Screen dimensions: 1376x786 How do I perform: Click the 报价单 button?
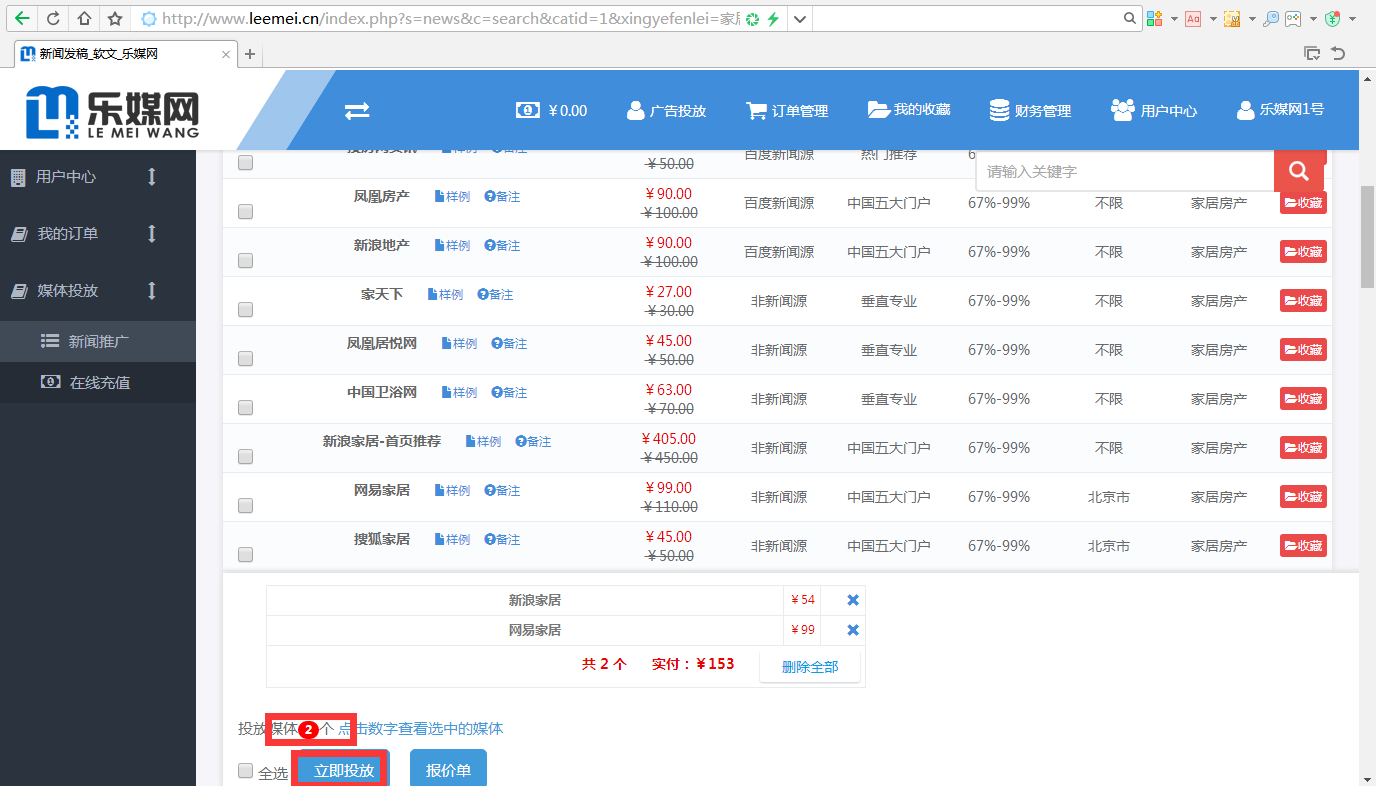[448, 770]
